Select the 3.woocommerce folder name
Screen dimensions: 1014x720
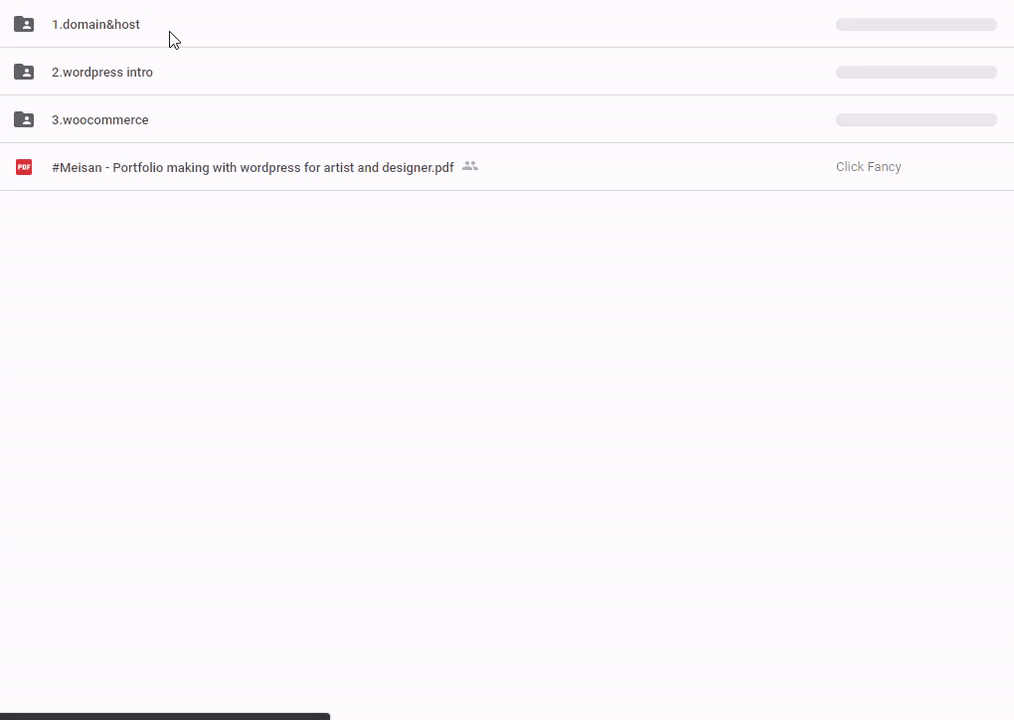coord(100,120)
